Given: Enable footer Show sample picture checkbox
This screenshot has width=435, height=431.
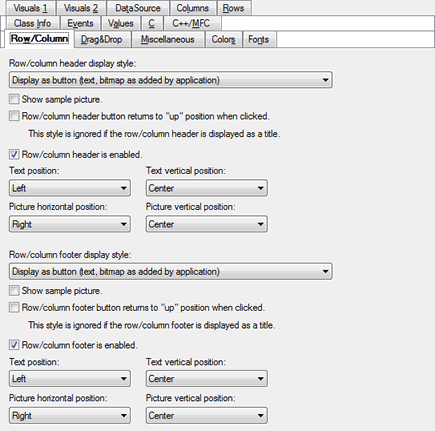Looking at the screenshot, I should coord(14,290).
